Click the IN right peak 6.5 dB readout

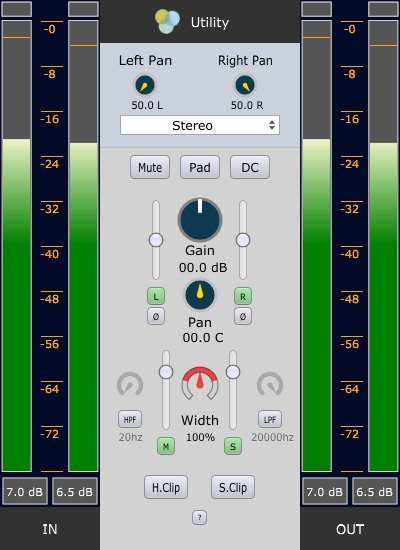pyautogui.click(x=75, y=491)
